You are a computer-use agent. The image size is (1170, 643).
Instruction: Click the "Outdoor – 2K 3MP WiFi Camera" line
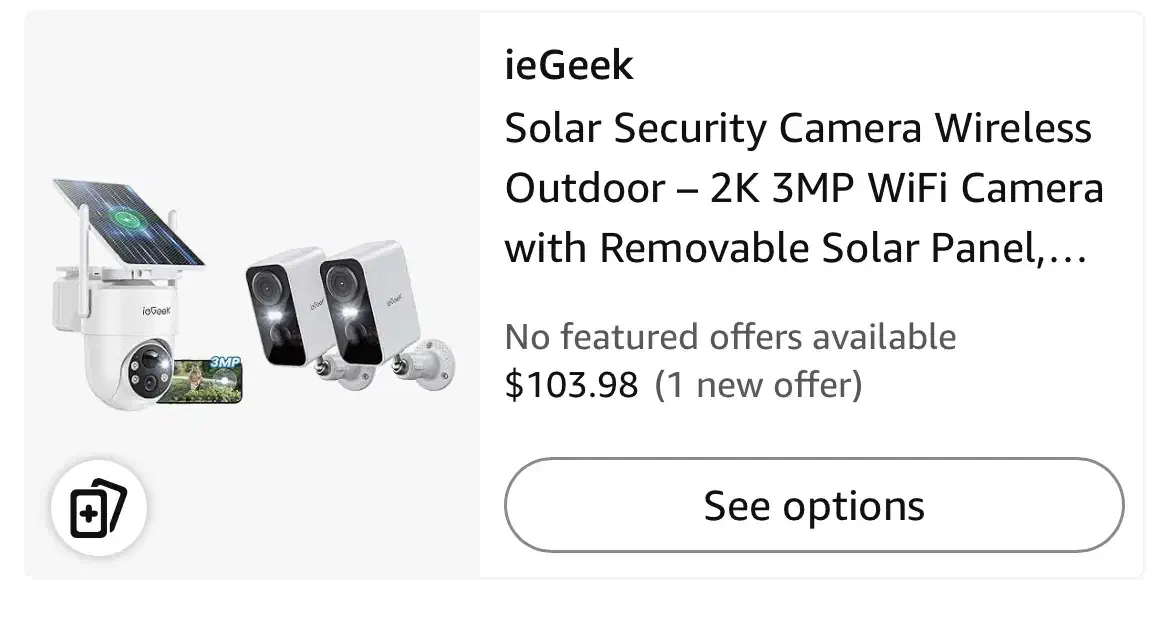click(803, 189)
